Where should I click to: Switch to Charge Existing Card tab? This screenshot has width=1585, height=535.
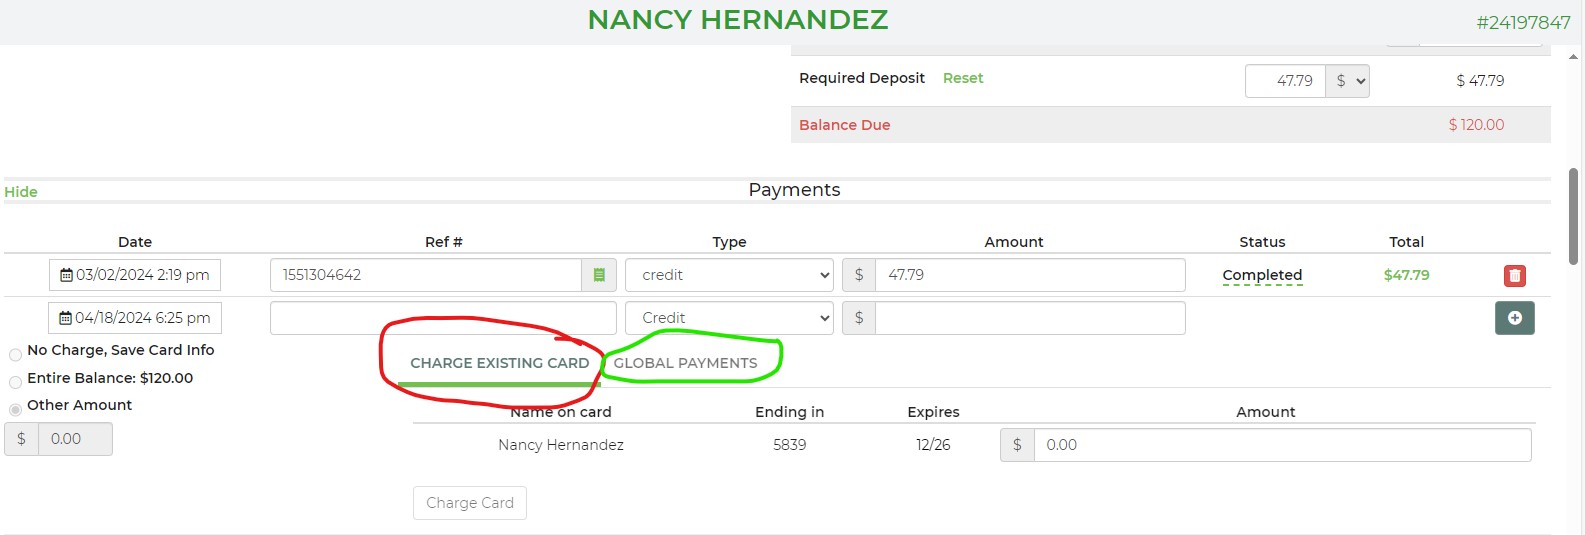coord(499,363)
